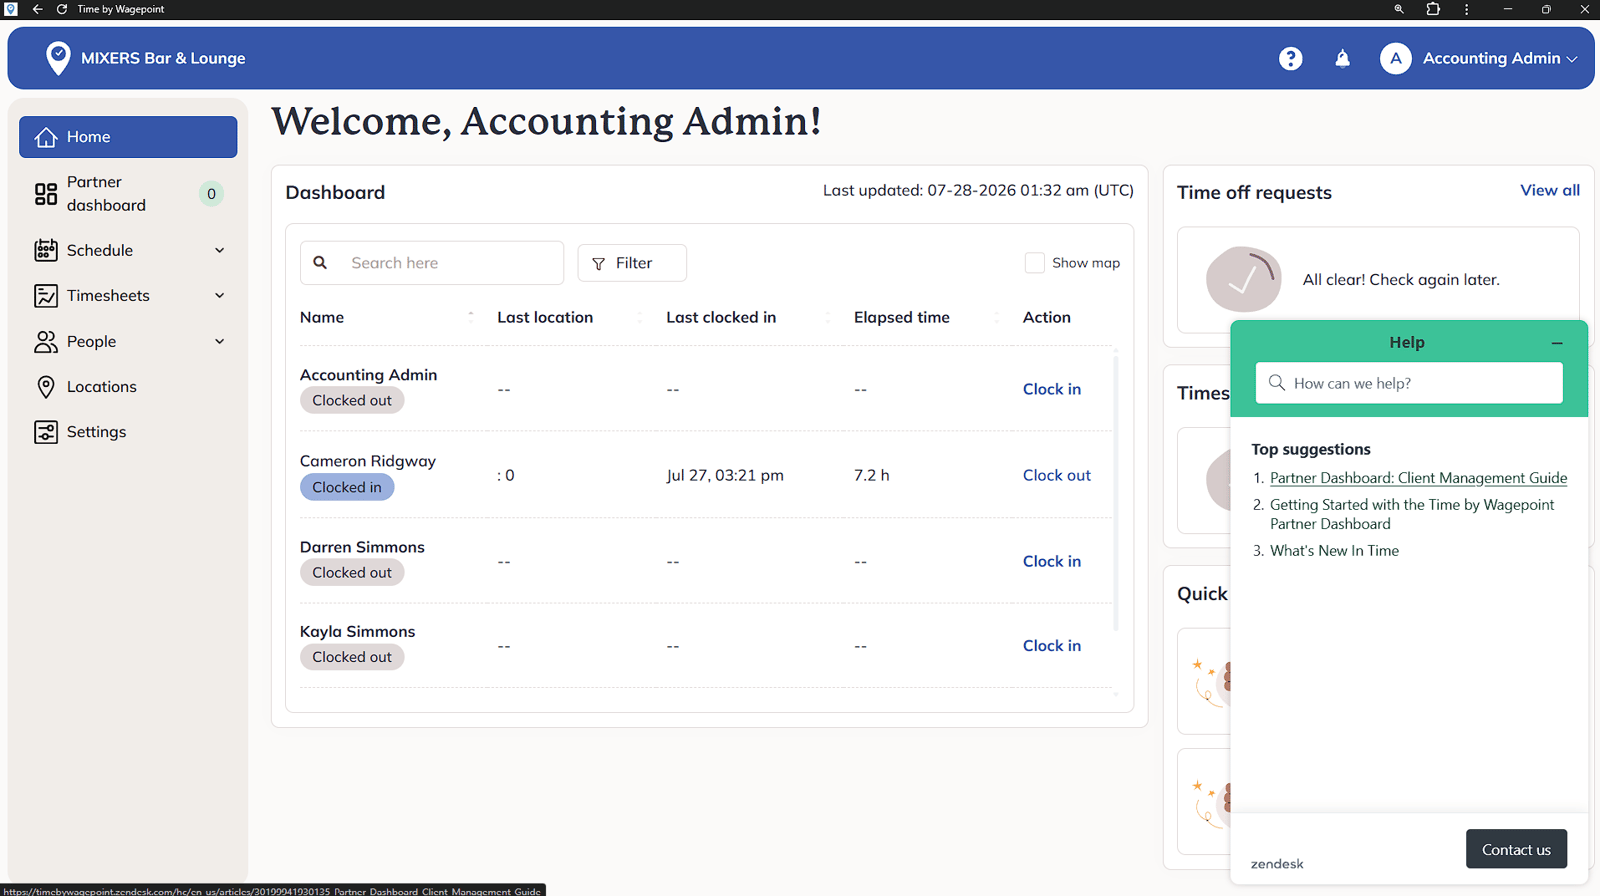Viewport: 1600px width, 896px height.
Task: Click the browser back arrow
Action: [37, 9]
